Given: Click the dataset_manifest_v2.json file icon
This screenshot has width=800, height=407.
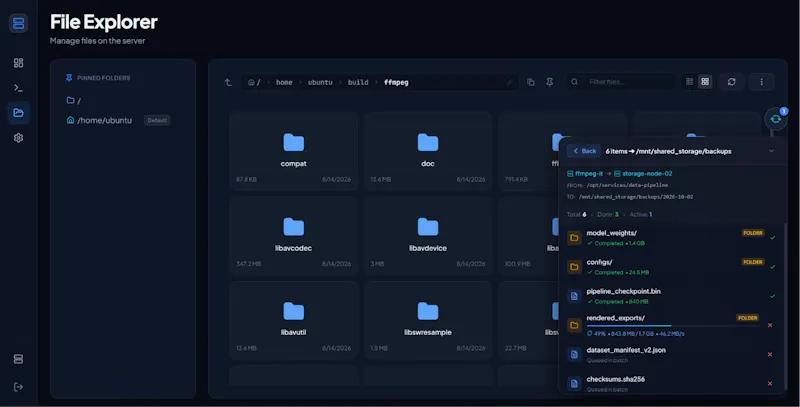Looking at the screenshot, I should (x=574, y=354).
